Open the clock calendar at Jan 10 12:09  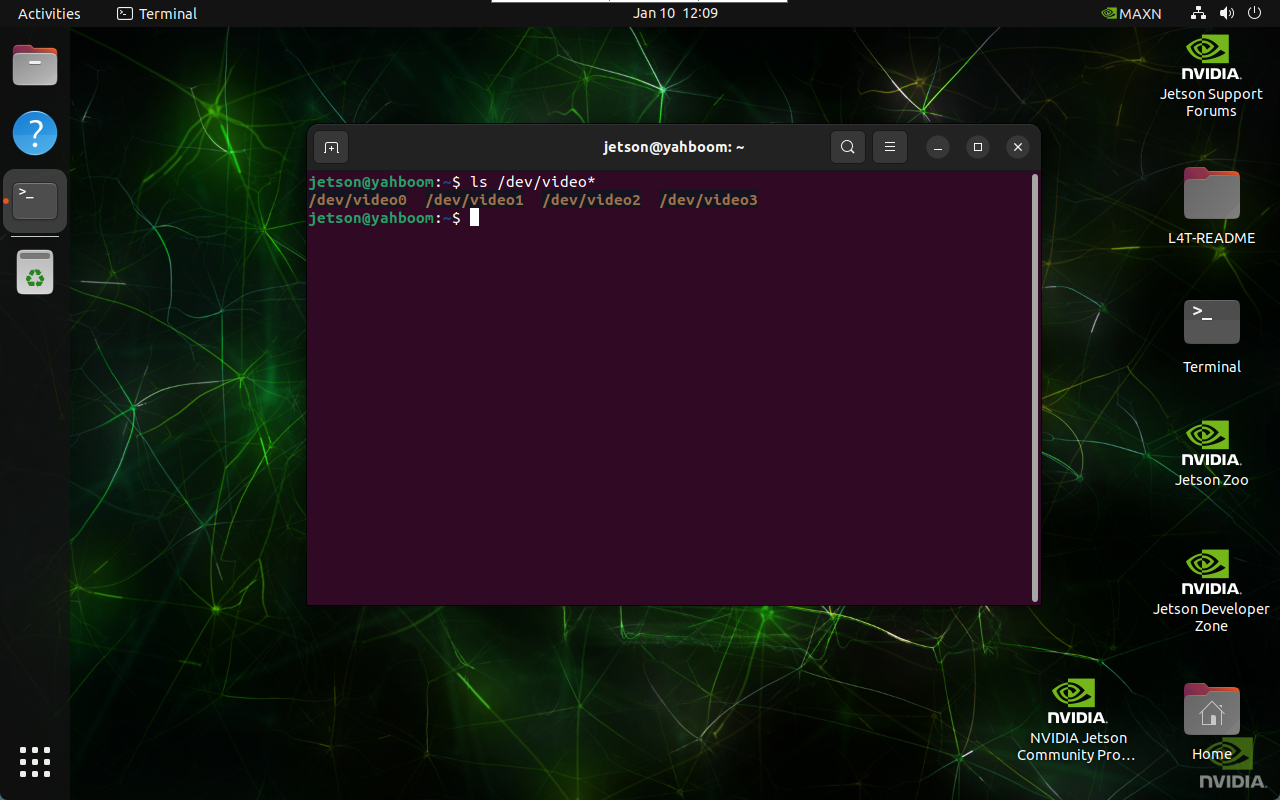pyautogui.click(x=675, y=13)
